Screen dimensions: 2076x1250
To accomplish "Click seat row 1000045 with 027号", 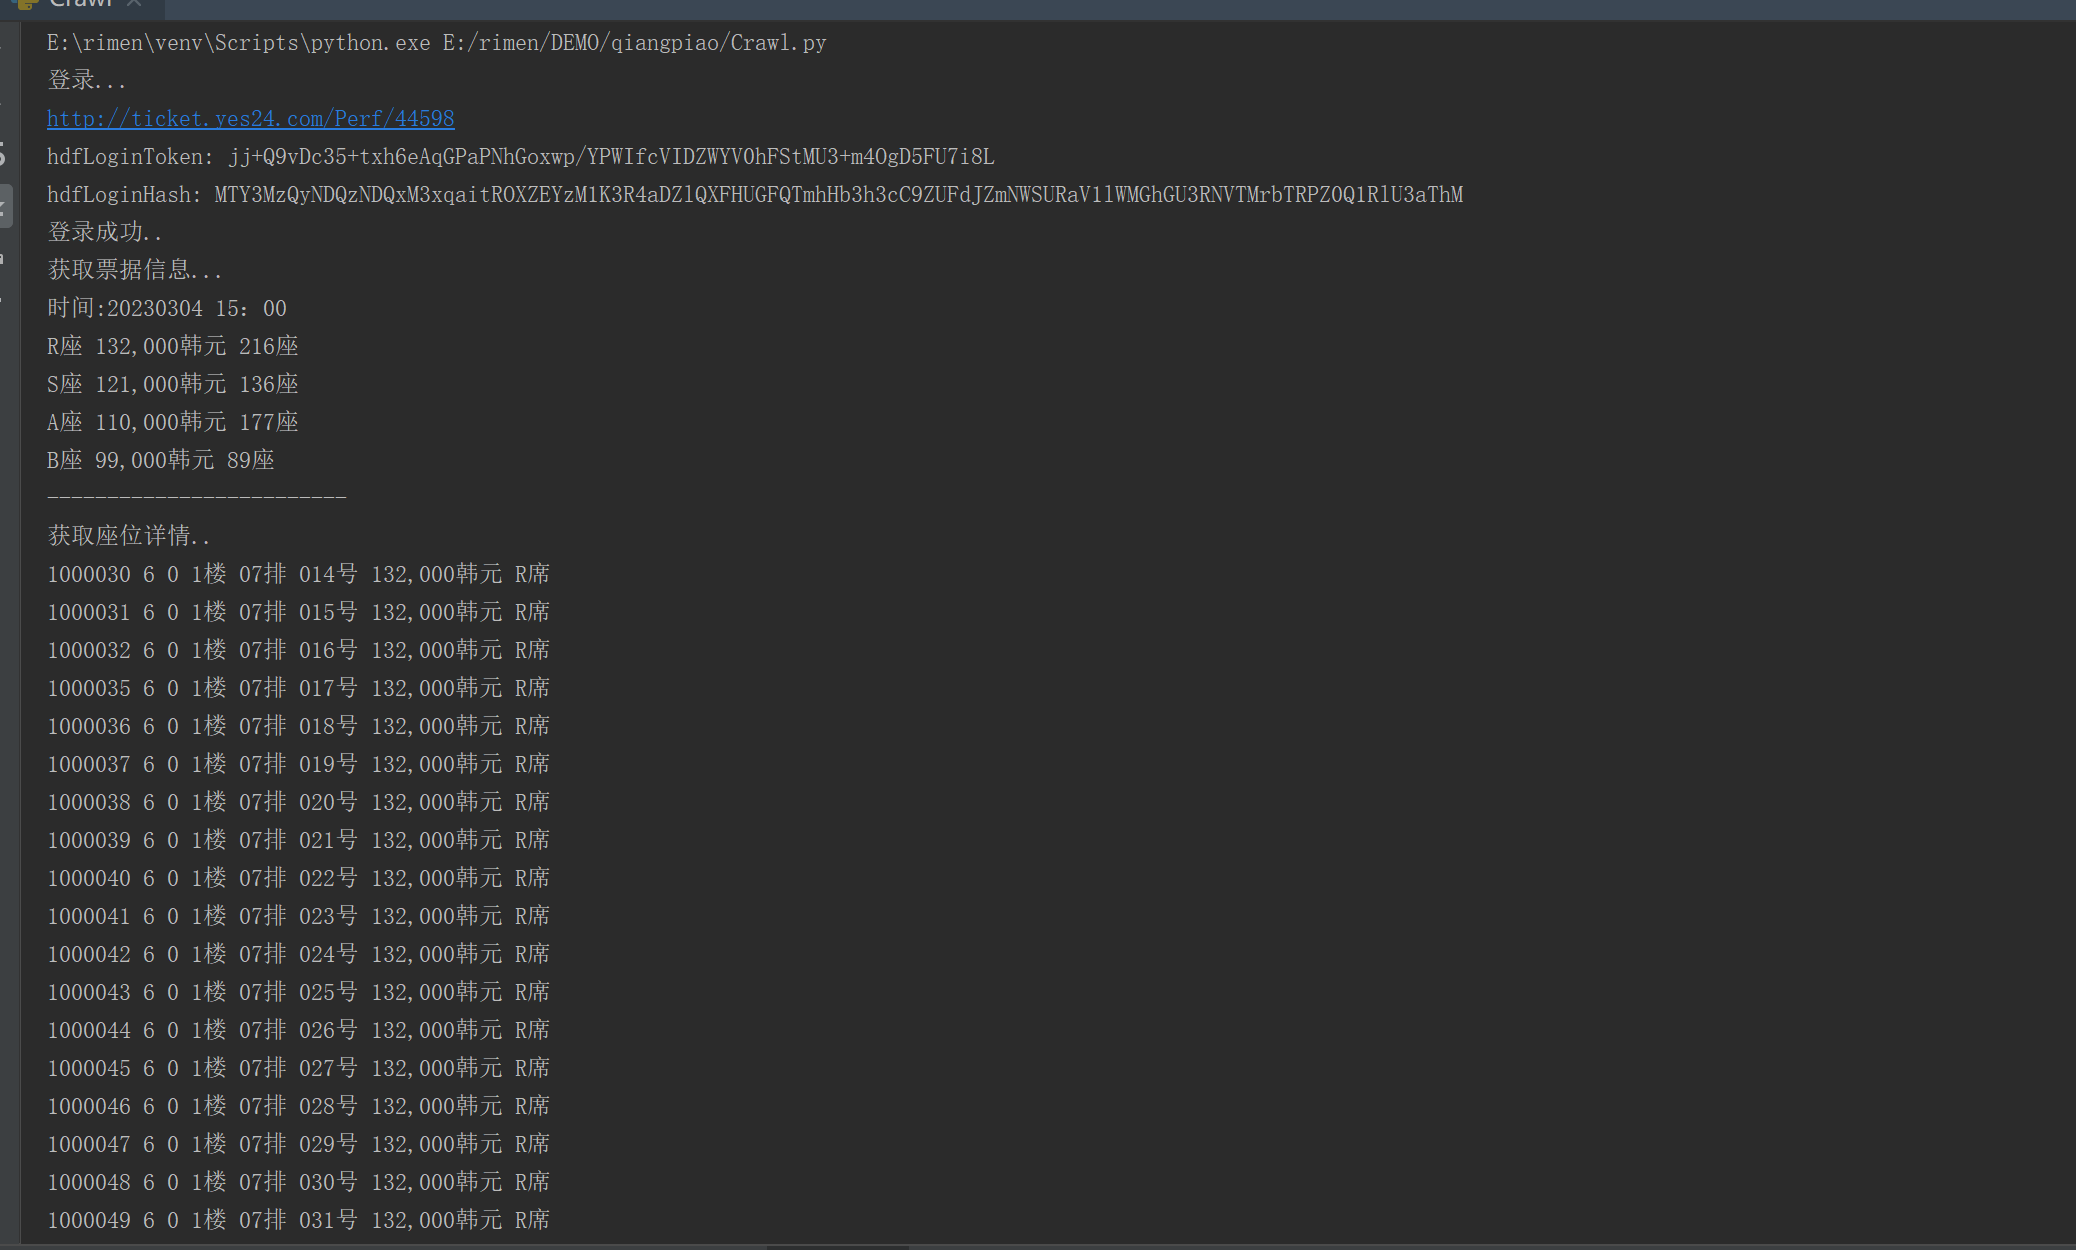I will (299, 1069).
